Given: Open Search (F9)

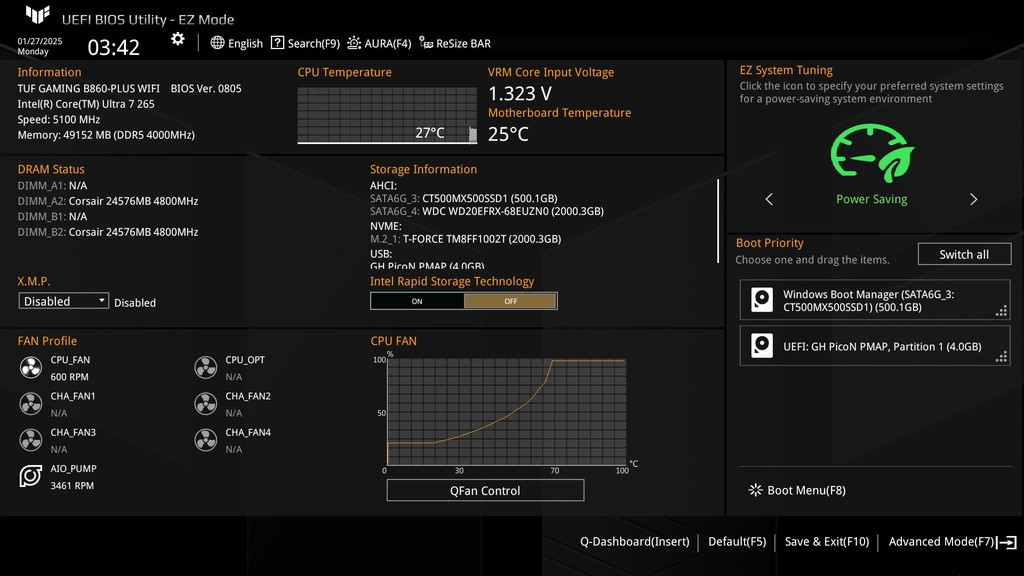Looking at the screenshot, I should pyautogui.click(x=305, y=43).
